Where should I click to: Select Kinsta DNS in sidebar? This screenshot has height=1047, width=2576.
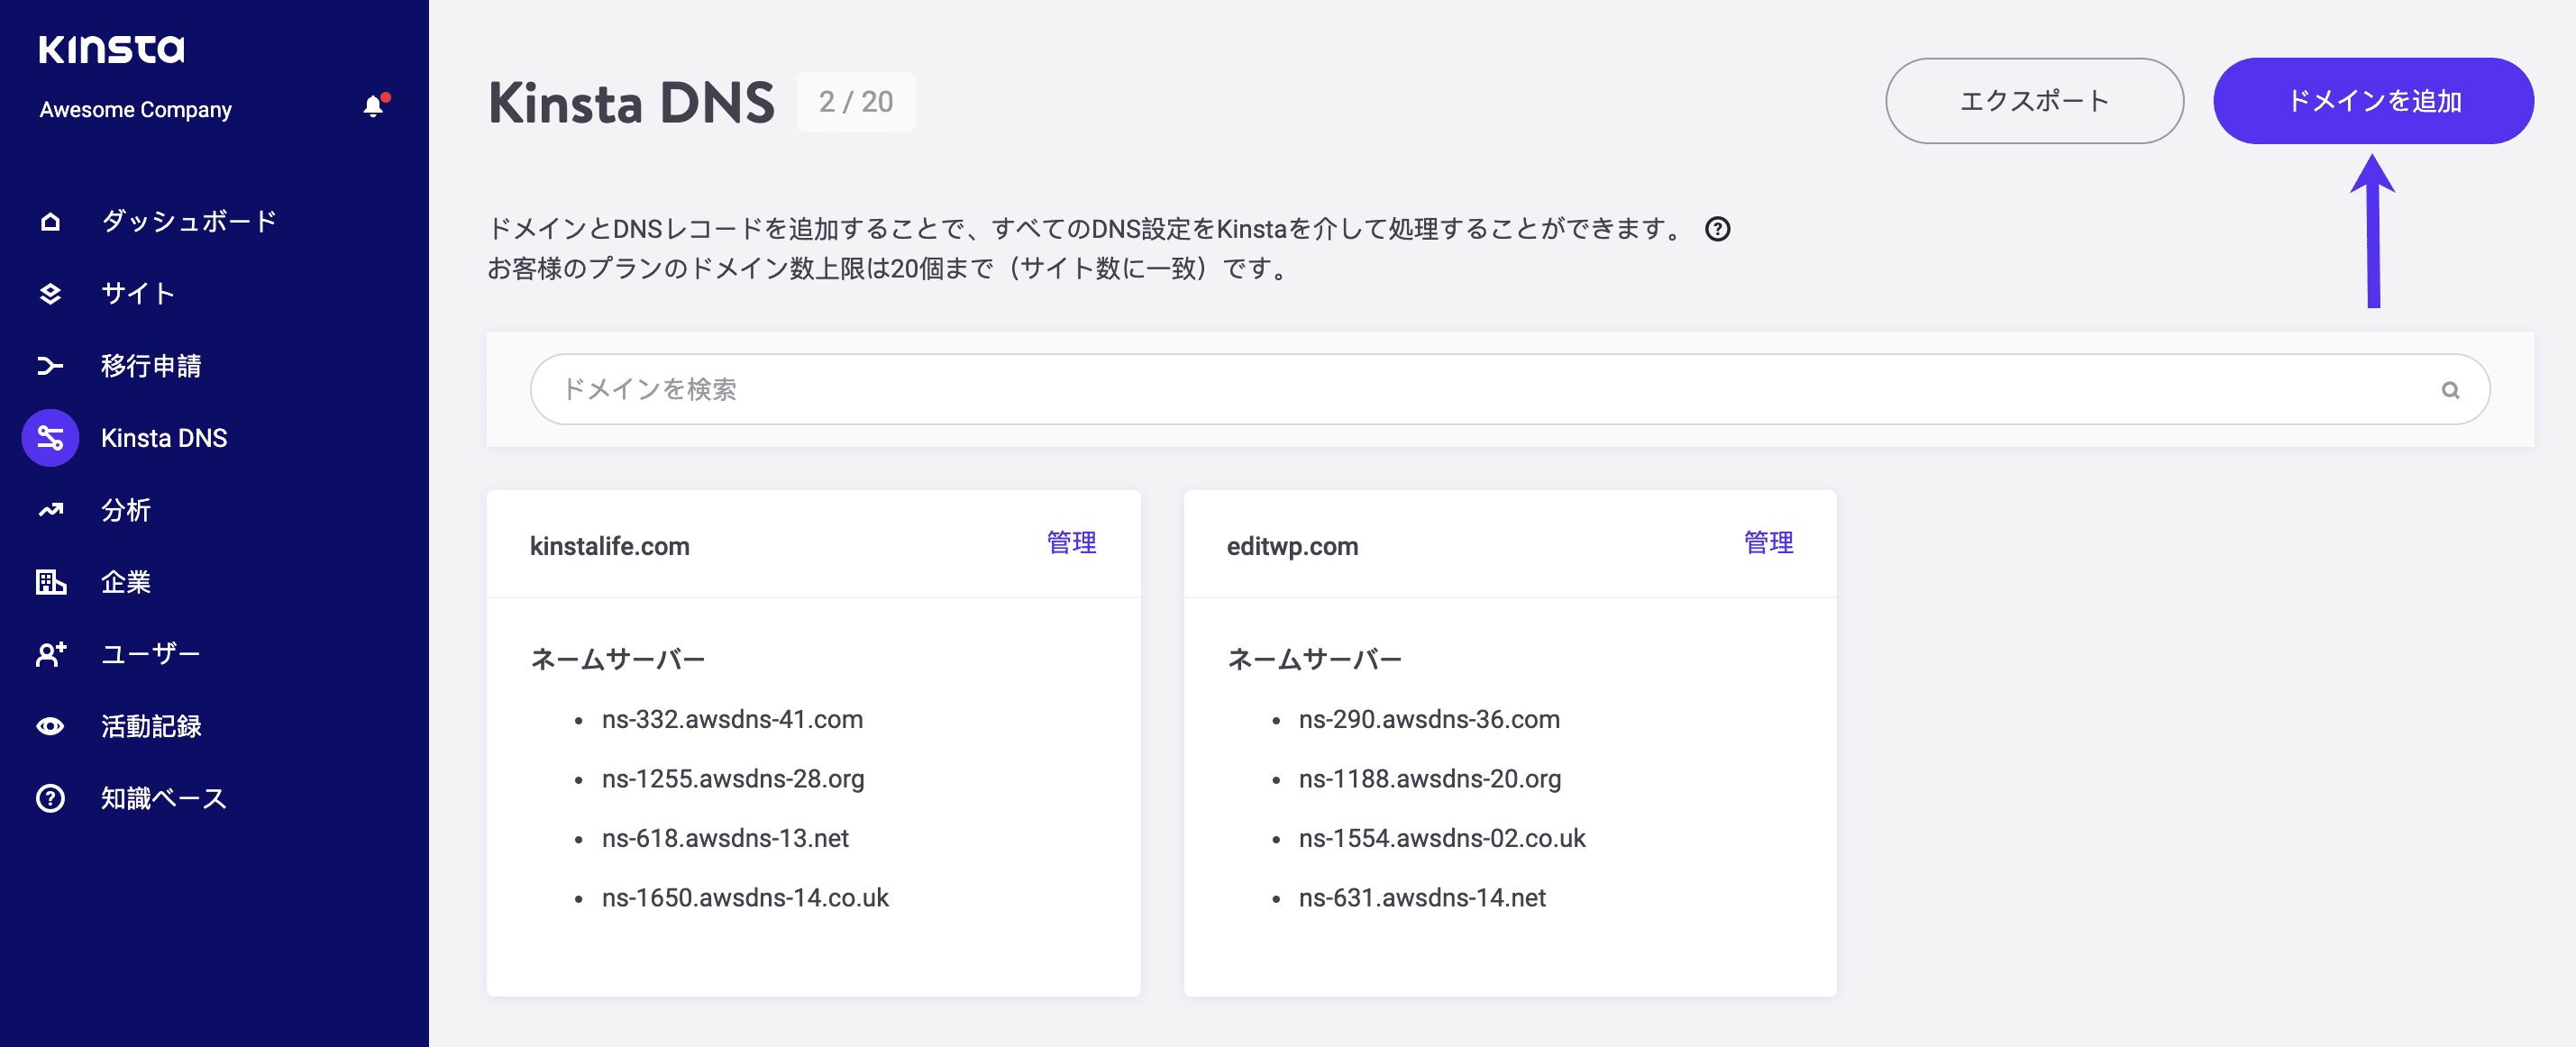[x=164, y=438]
